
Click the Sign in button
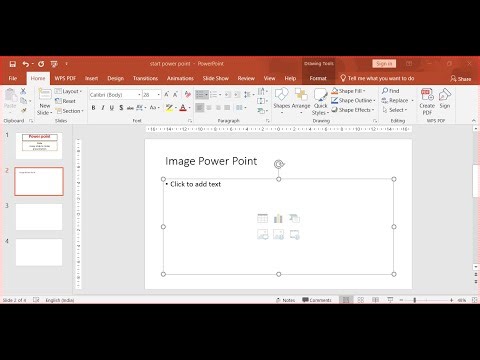[x=384, y=63]
